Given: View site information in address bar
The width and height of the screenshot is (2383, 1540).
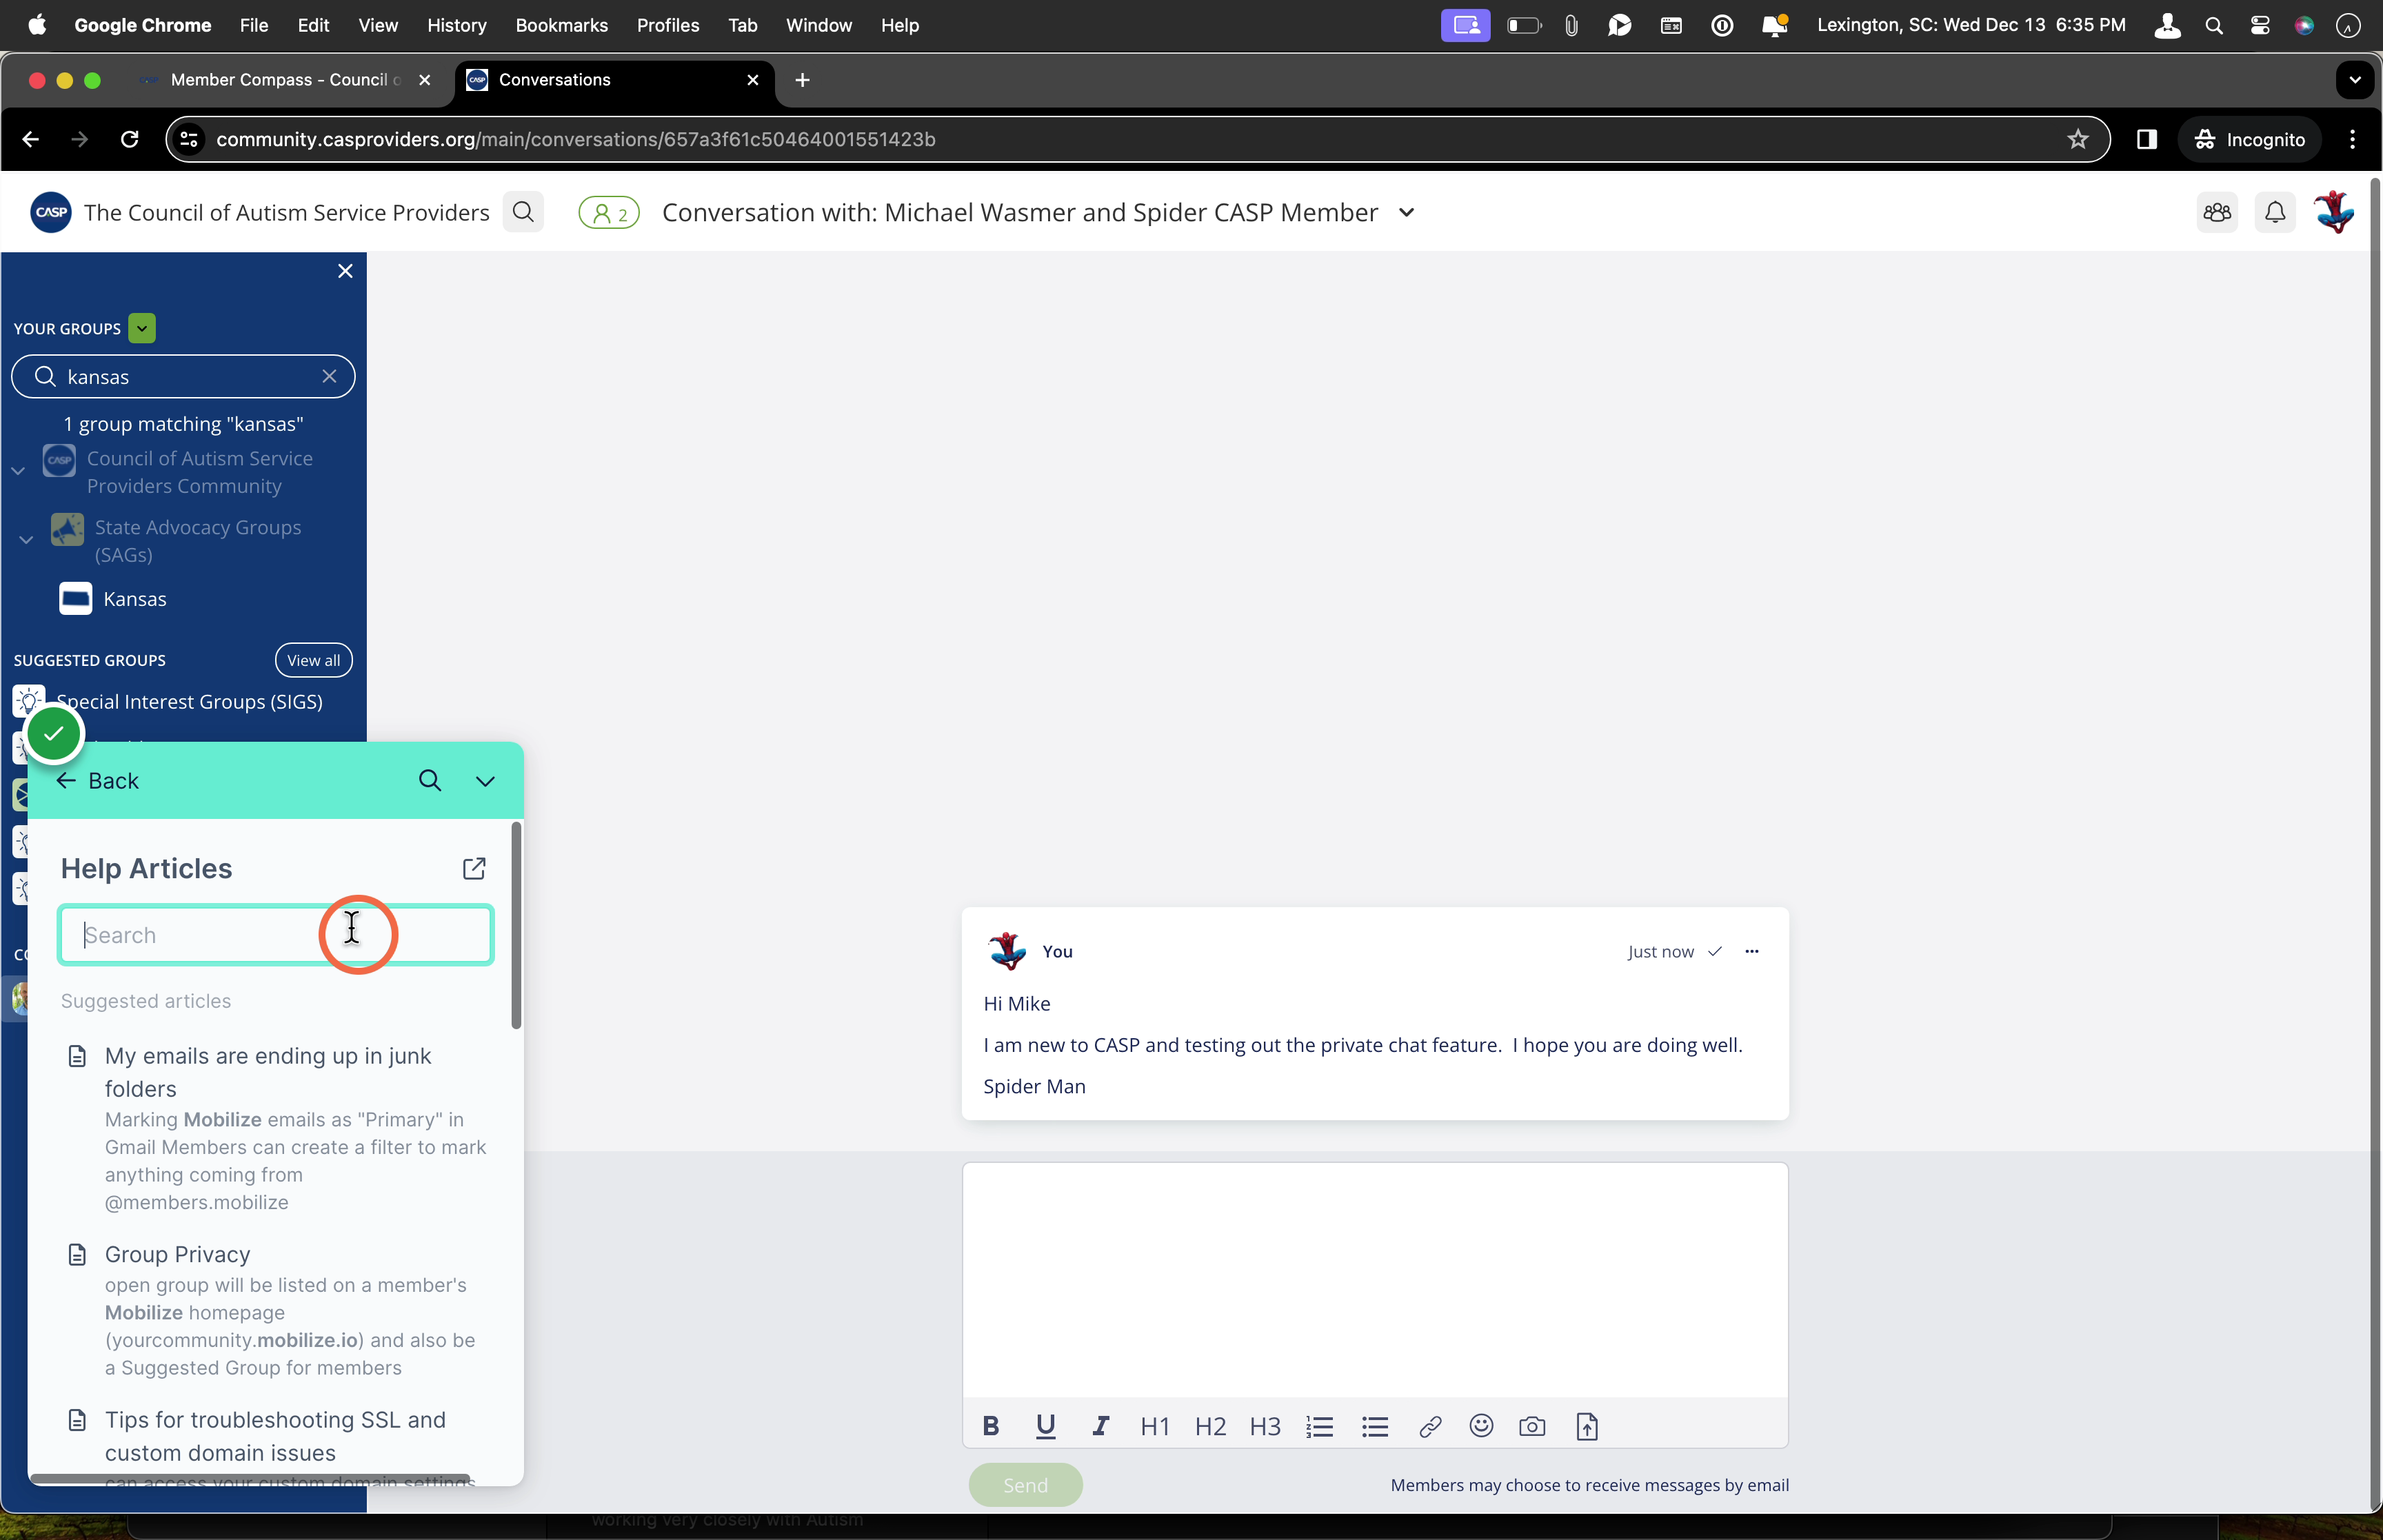Looking at the screenshot, I should 189,139.
